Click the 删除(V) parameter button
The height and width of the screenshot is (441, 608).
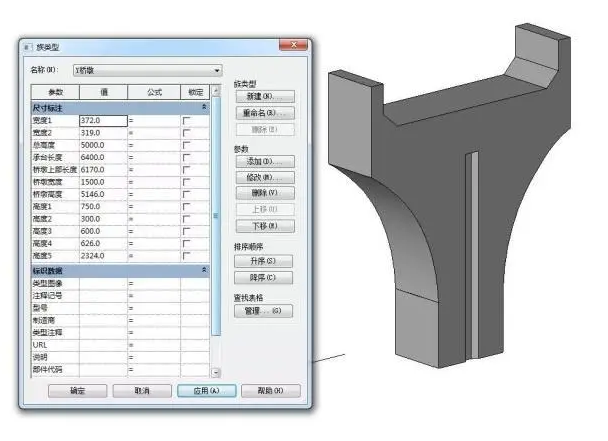pos(265,193)
